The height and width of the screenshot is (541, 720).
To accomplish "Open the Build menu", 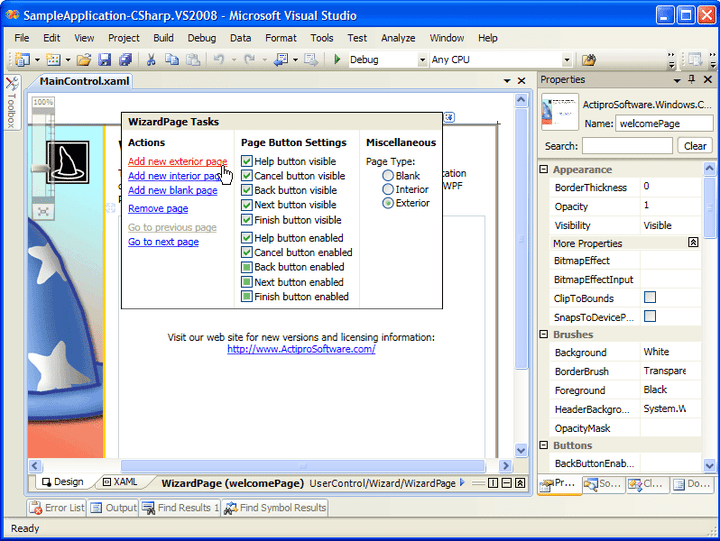I will point(163,38).
